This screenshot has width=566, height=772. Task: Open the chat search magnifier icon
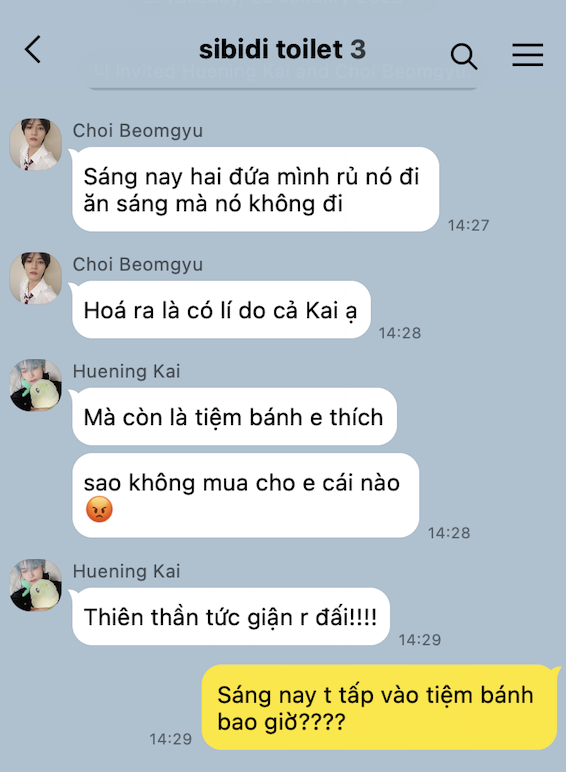point(464,56)
